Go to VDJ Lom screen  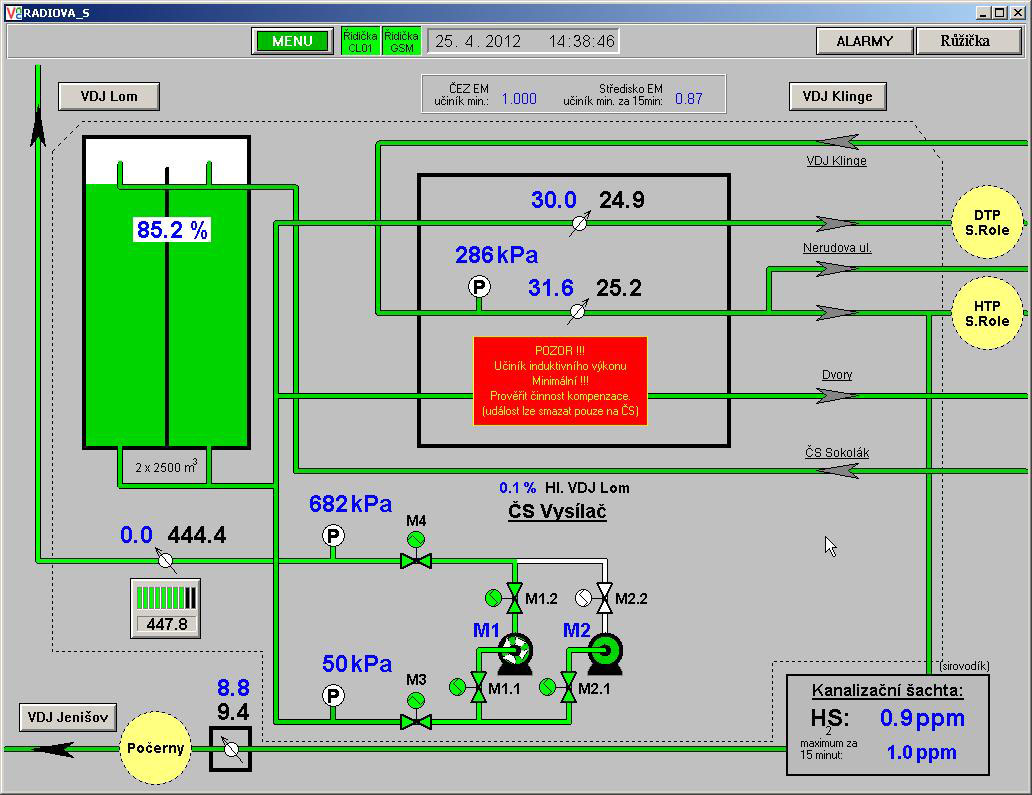[108, 96]
